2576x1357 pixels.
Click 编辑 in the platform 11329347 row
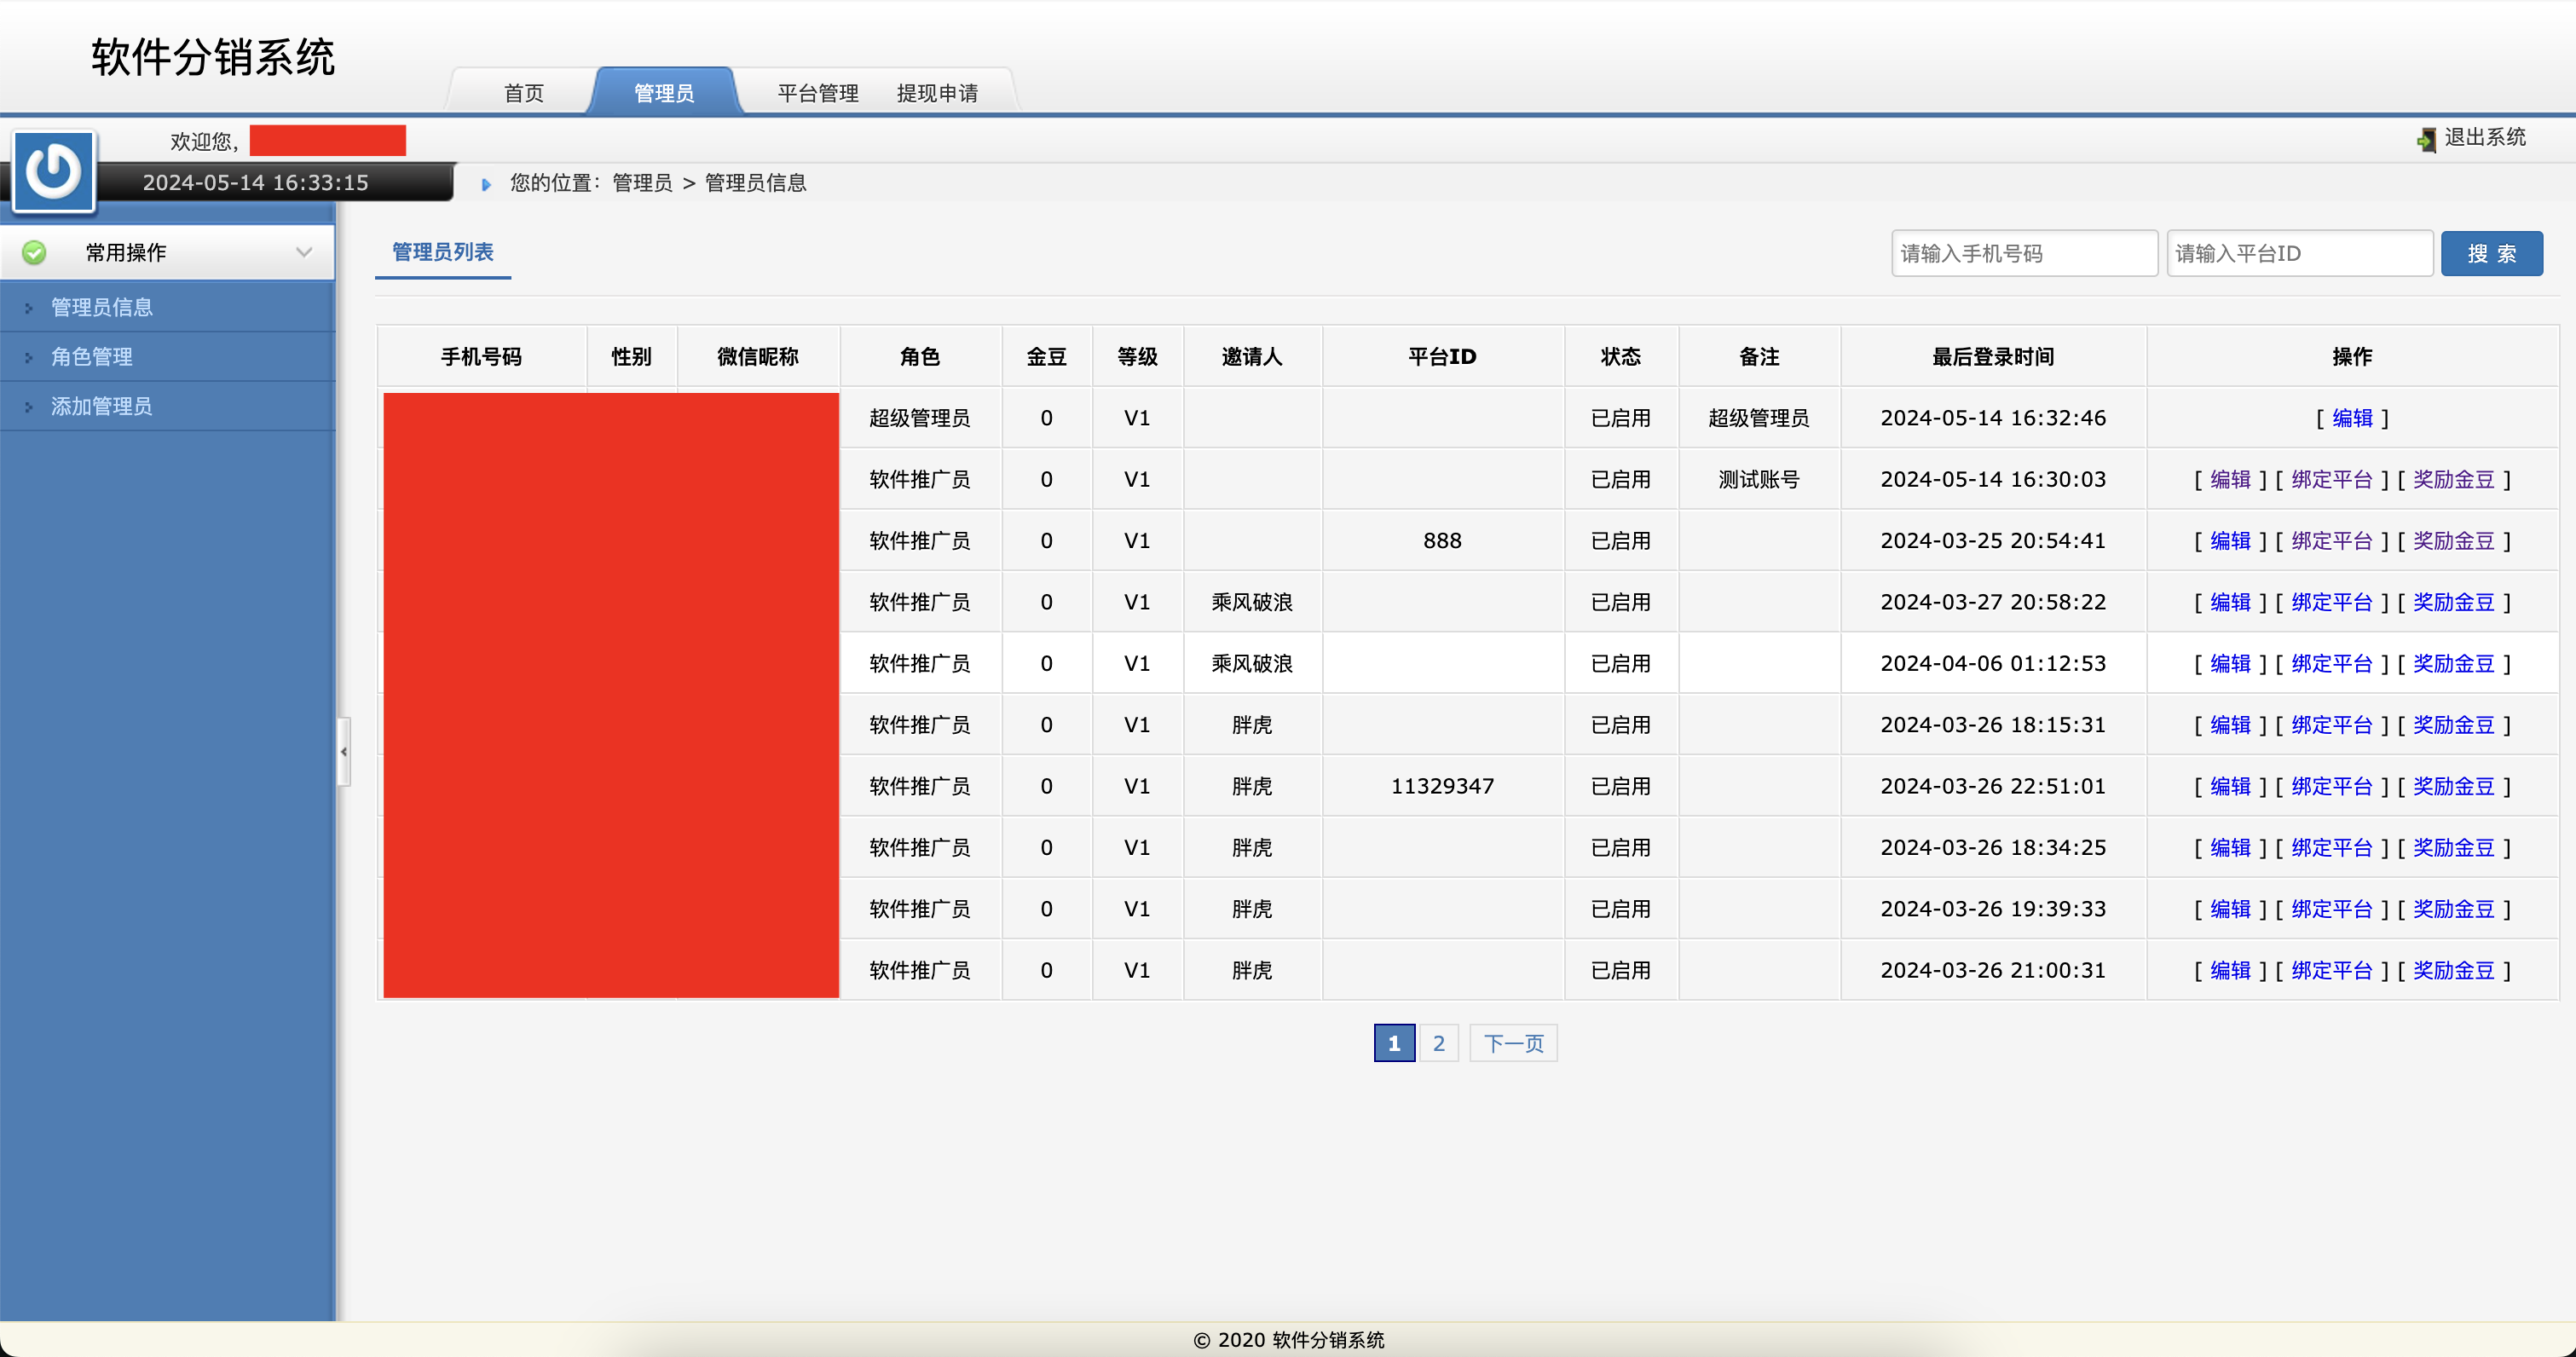(2230, 786)
